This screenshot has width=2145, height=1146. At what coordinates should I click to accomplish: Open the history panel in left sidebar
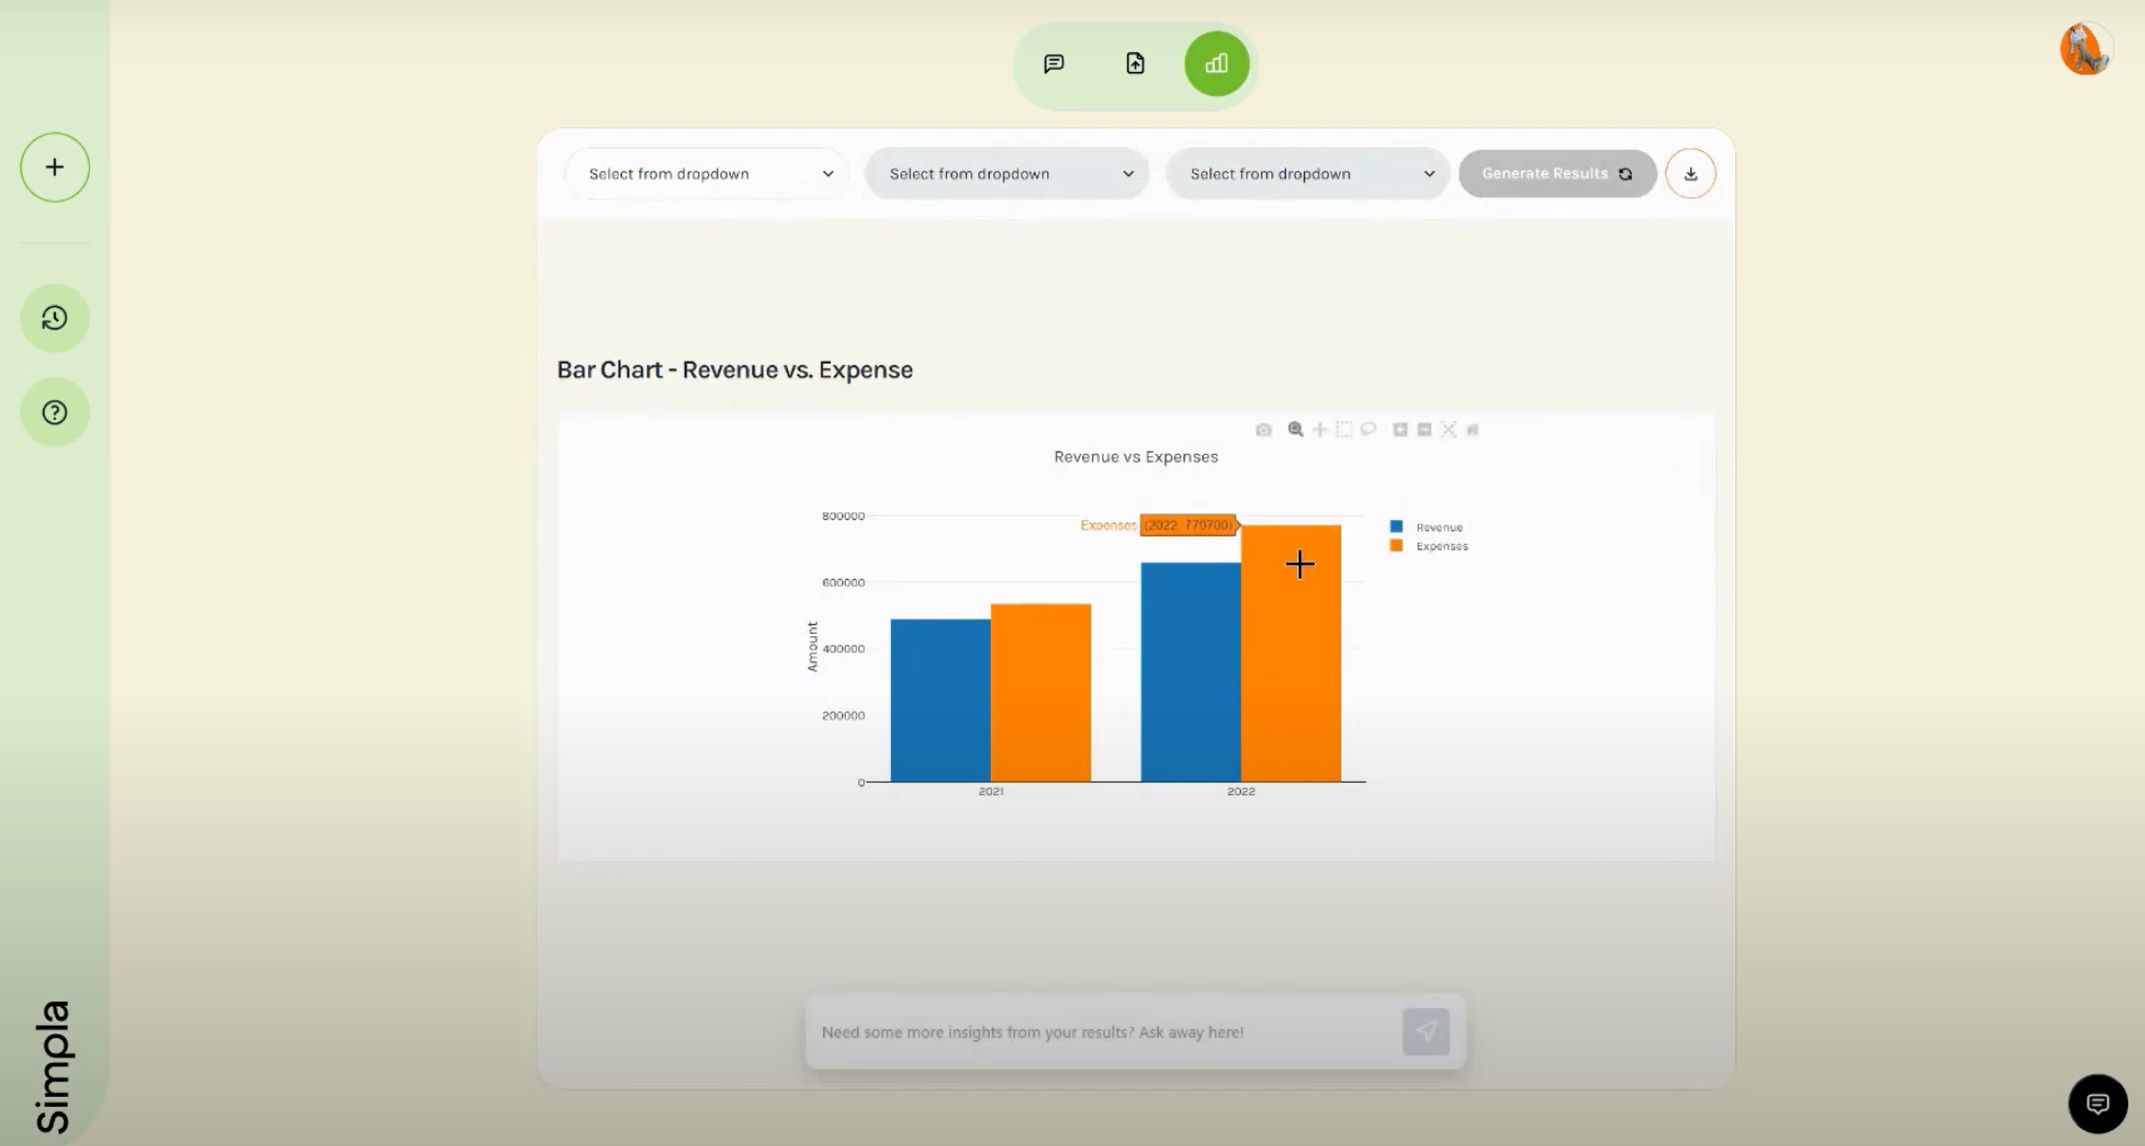point(54,318)
